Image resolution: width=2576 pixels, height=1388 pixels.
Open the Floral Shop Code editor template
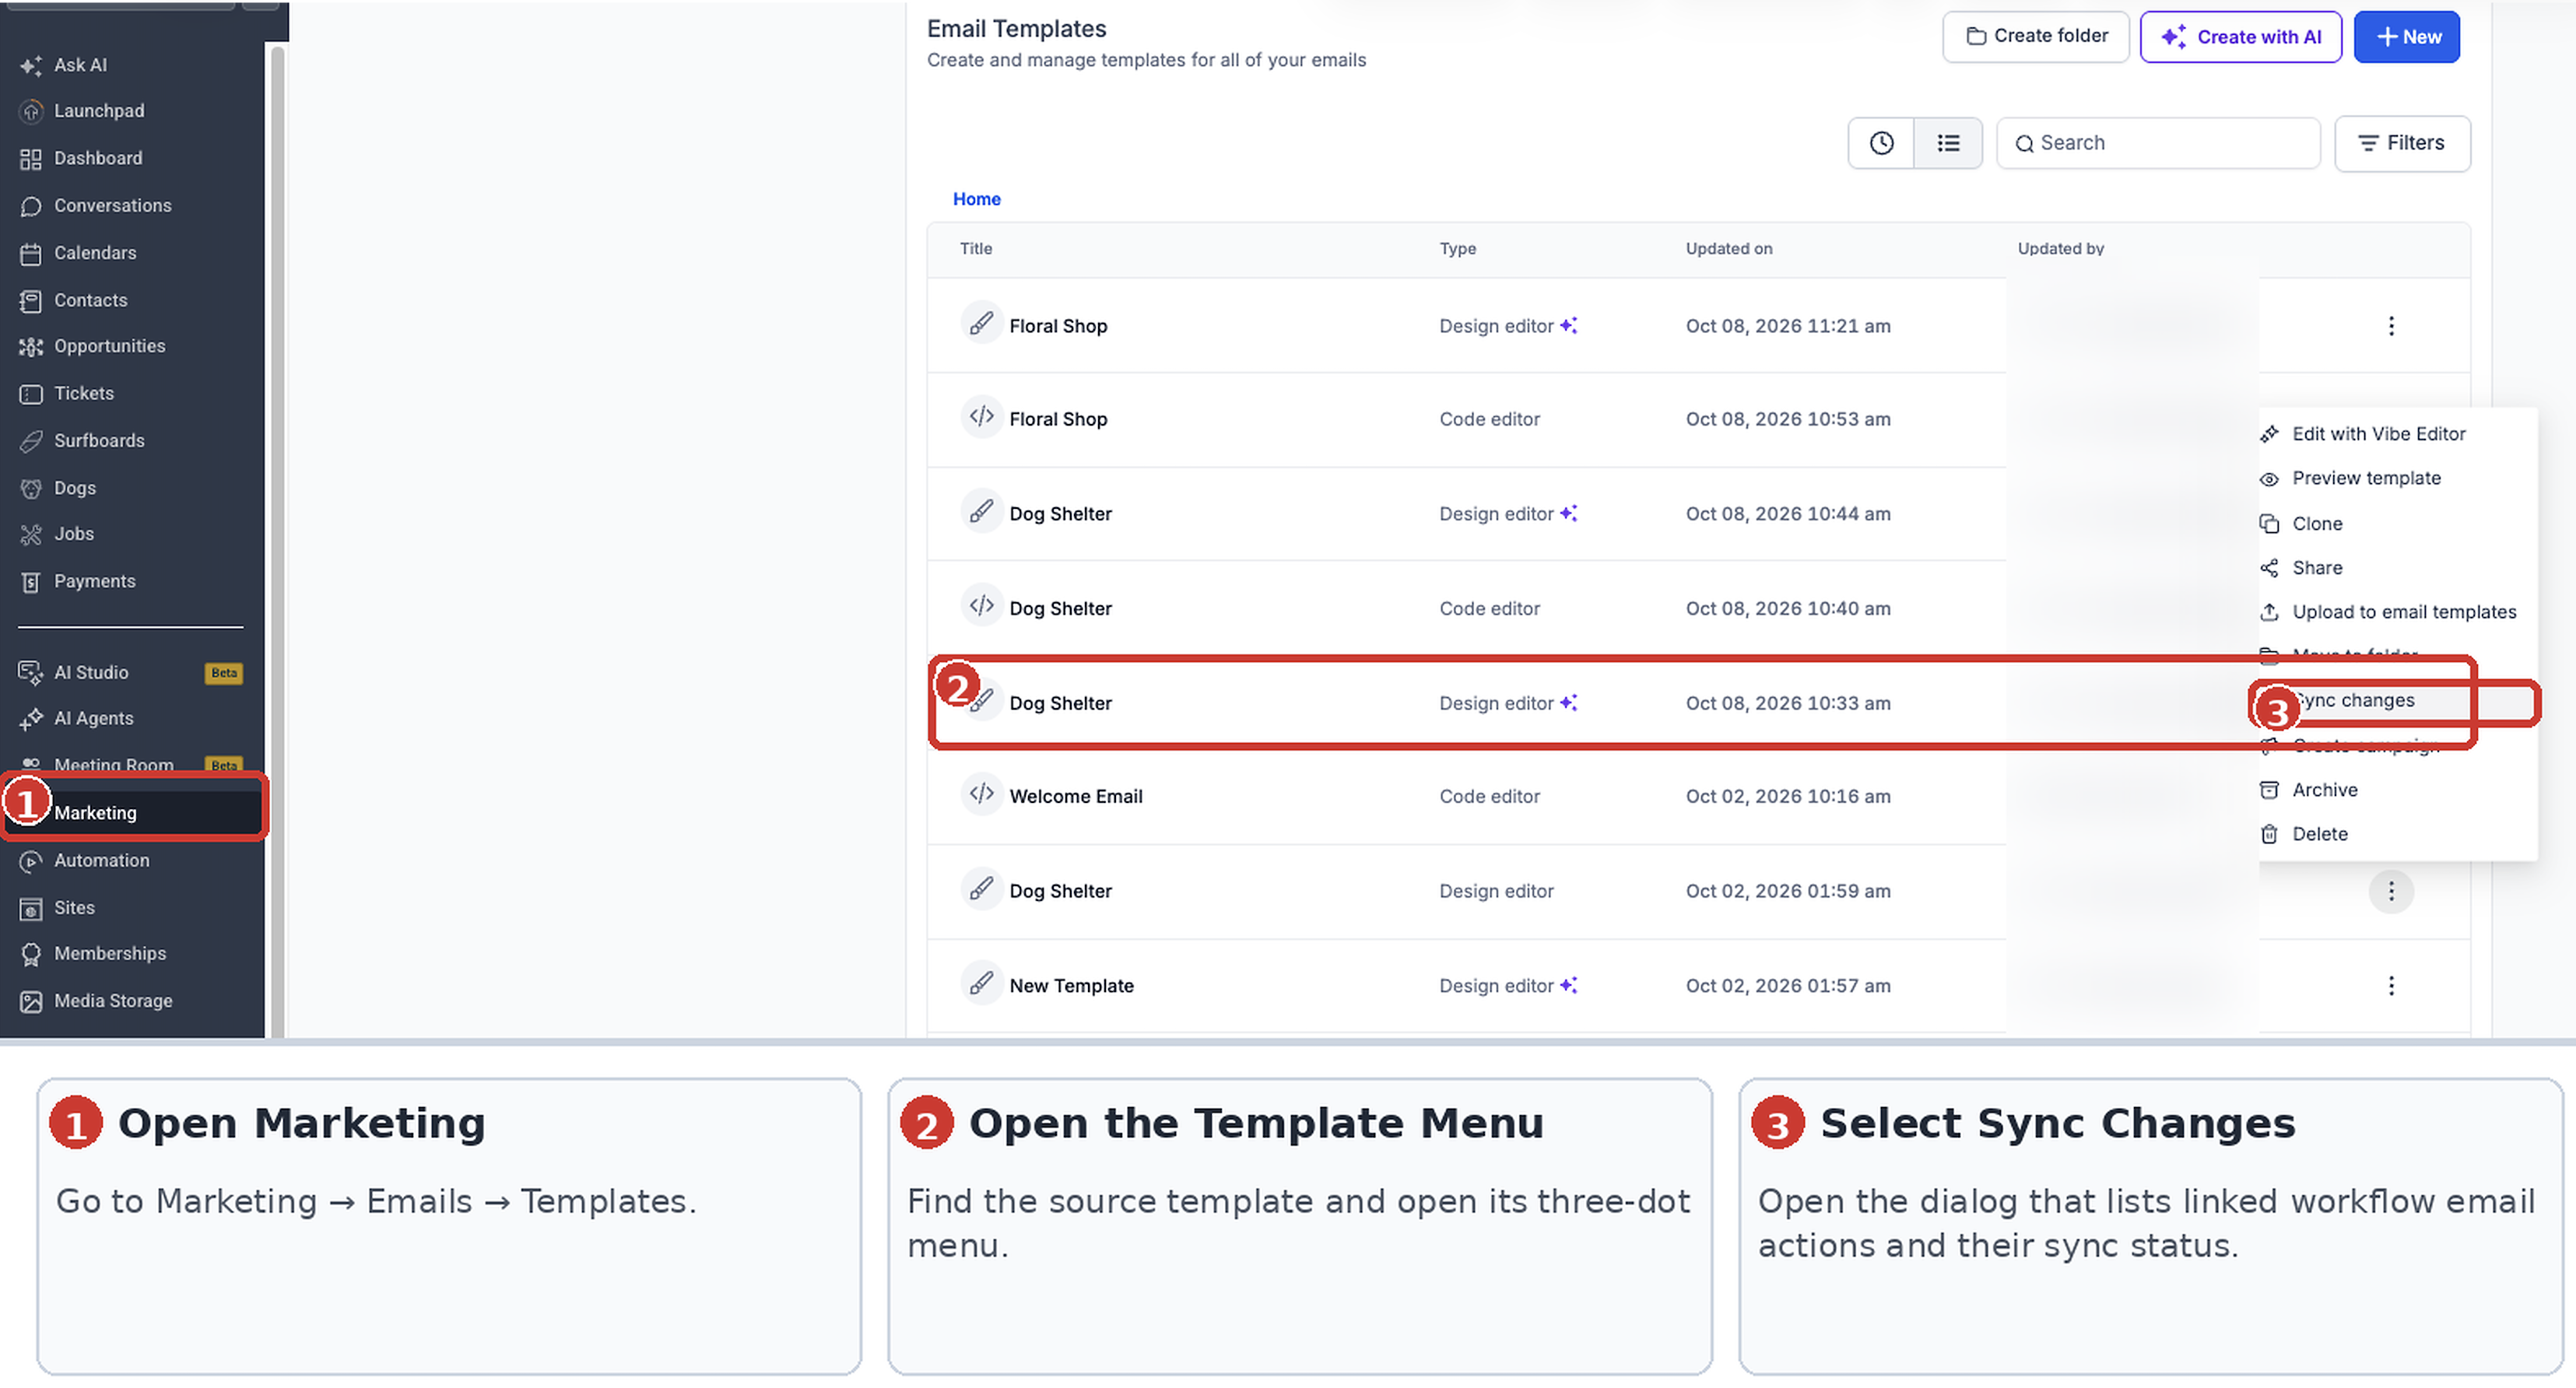(1058, 419)
